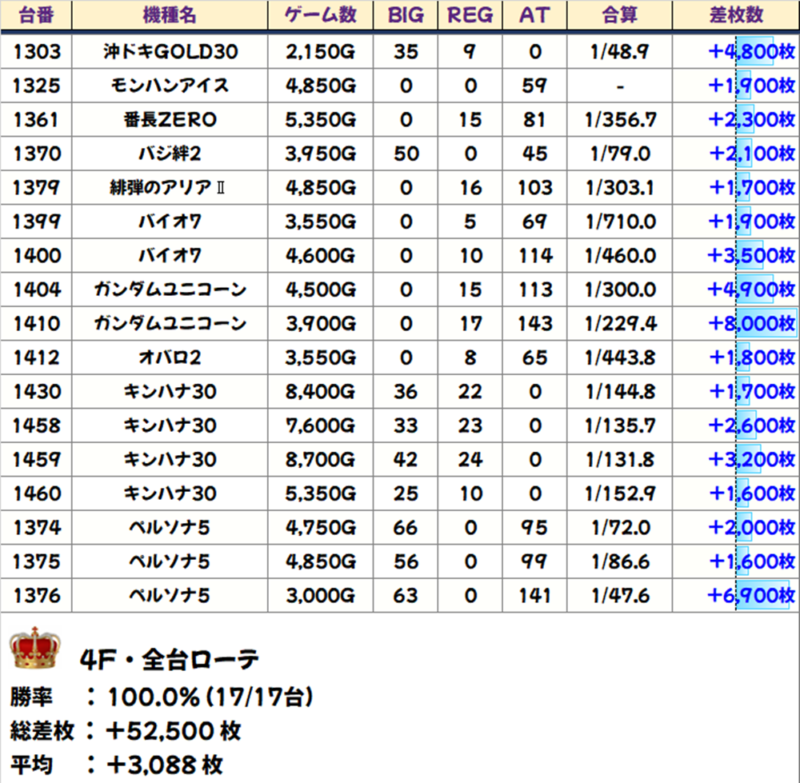
Task: Click the 8,400G games count
Action: coord(320,392)
